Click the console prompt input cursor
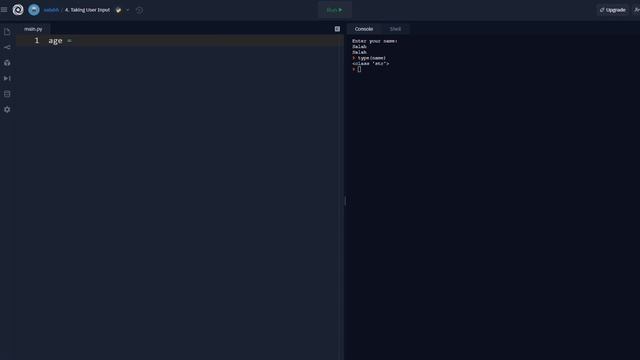This screenshot has width=640, height=360. point(359,69)
